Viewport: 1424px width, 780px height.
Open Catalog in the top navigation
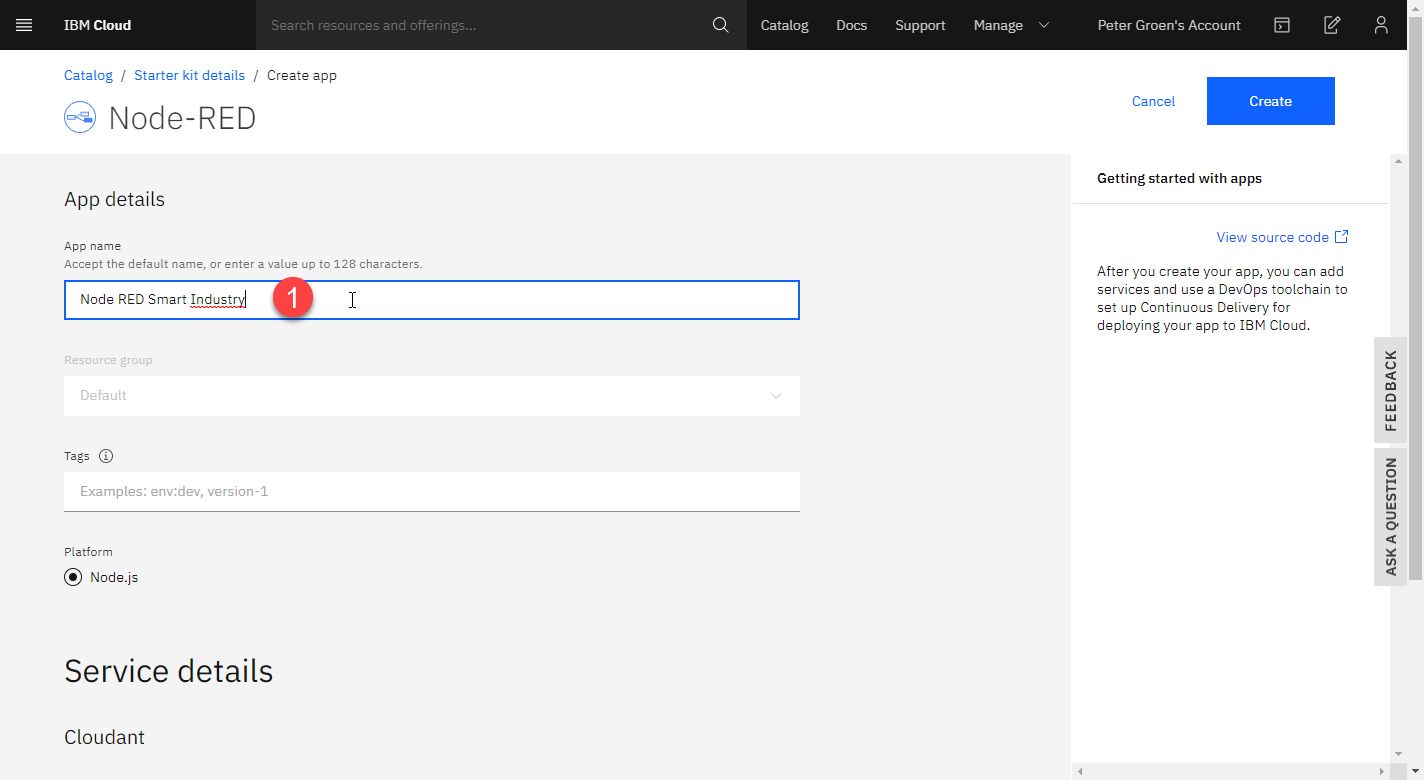point(784,25)
